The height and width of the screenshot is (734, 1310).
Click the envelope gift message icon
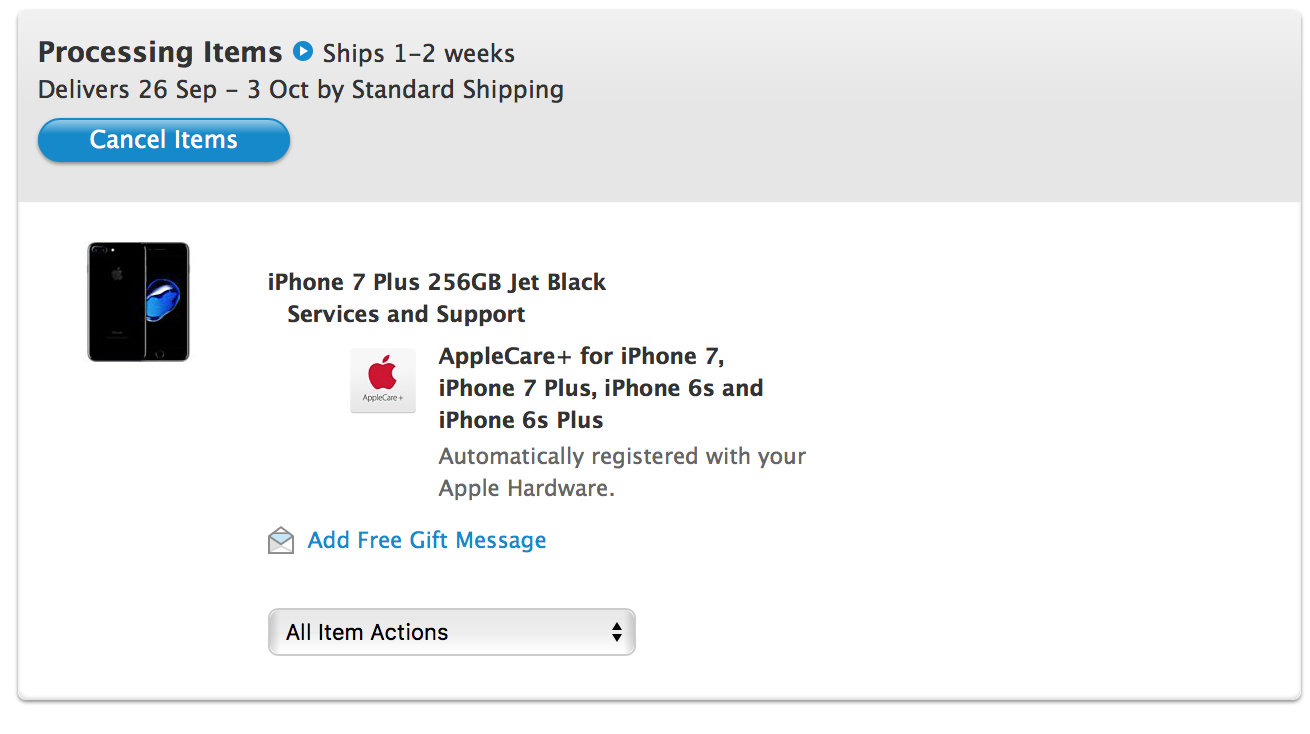point(281,541)
